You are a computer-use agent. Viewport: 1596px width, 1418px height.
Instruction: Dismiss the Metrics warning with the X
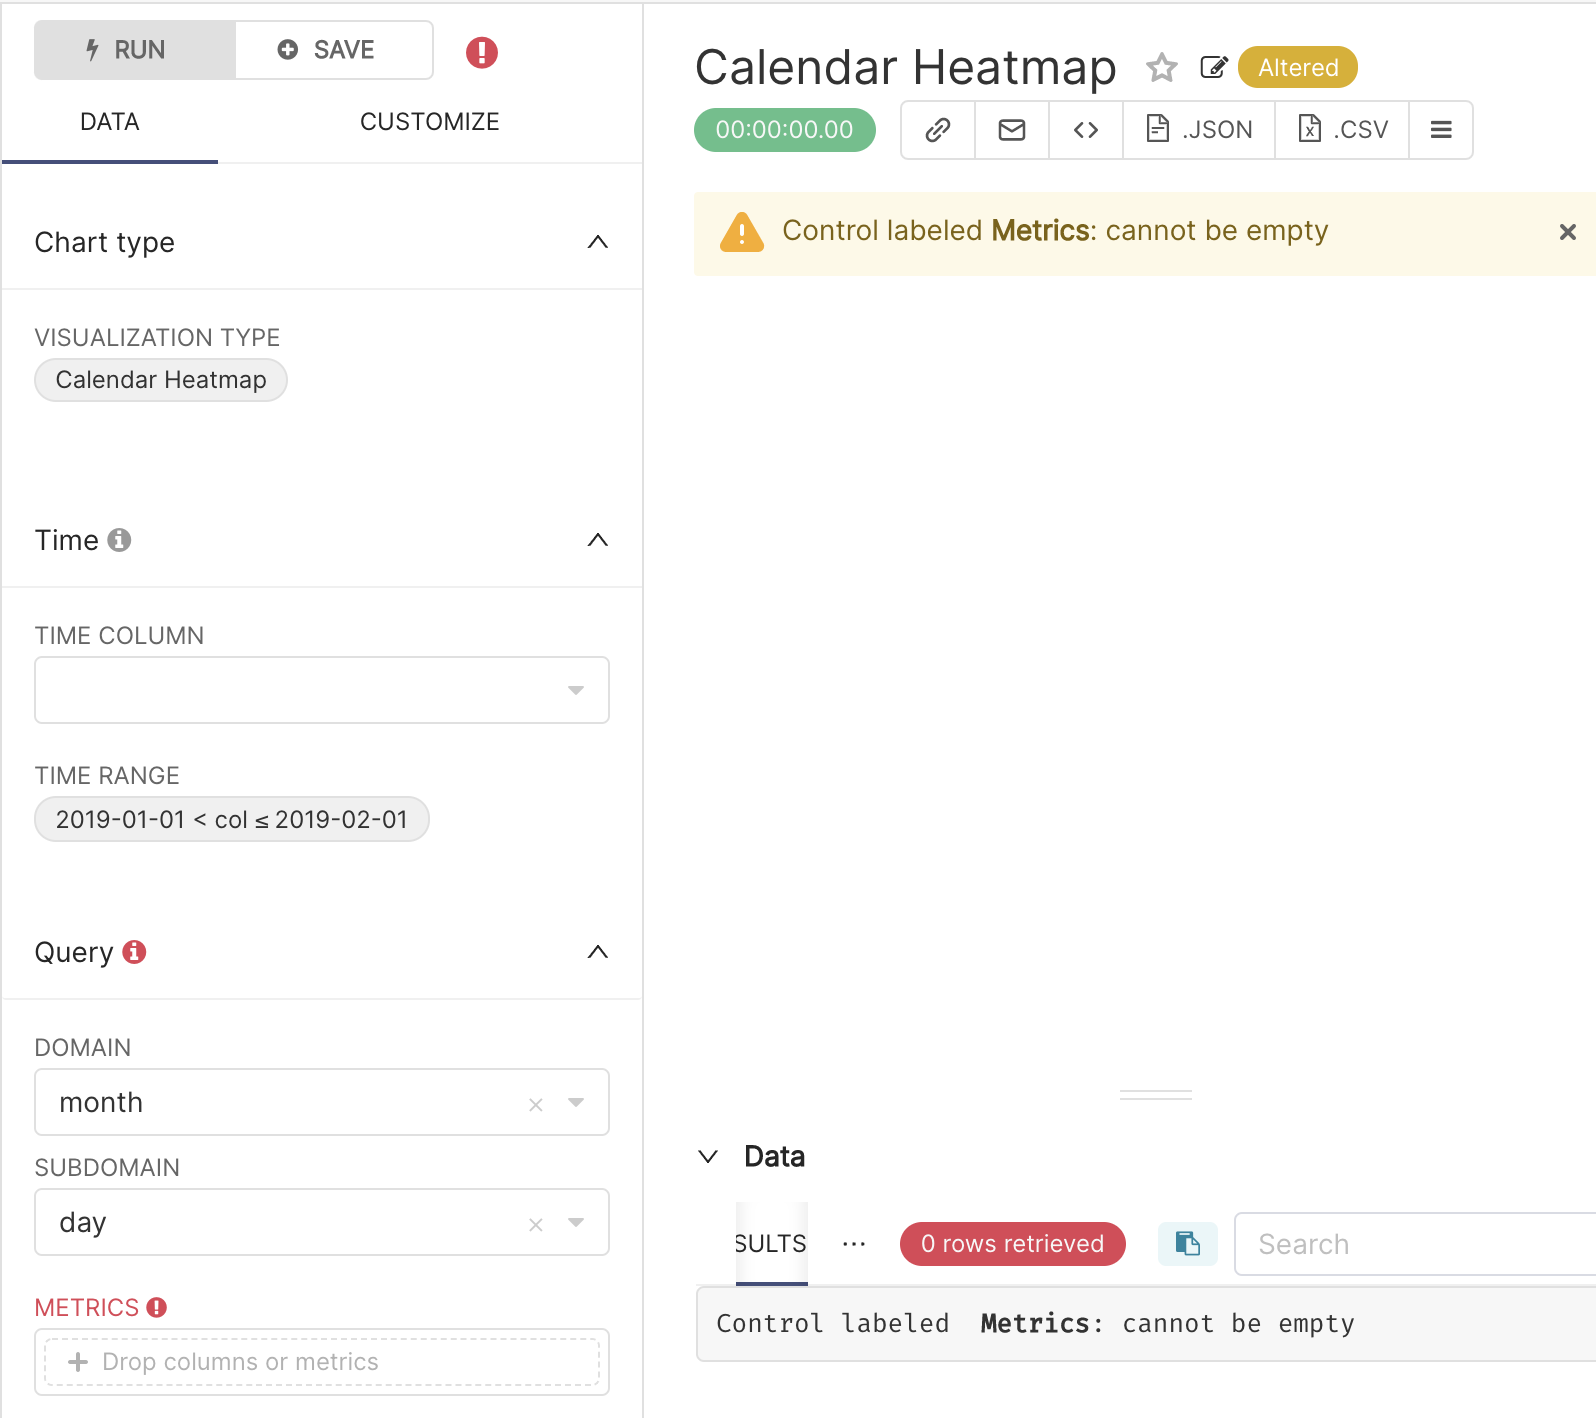click(x=1568, y=232)
